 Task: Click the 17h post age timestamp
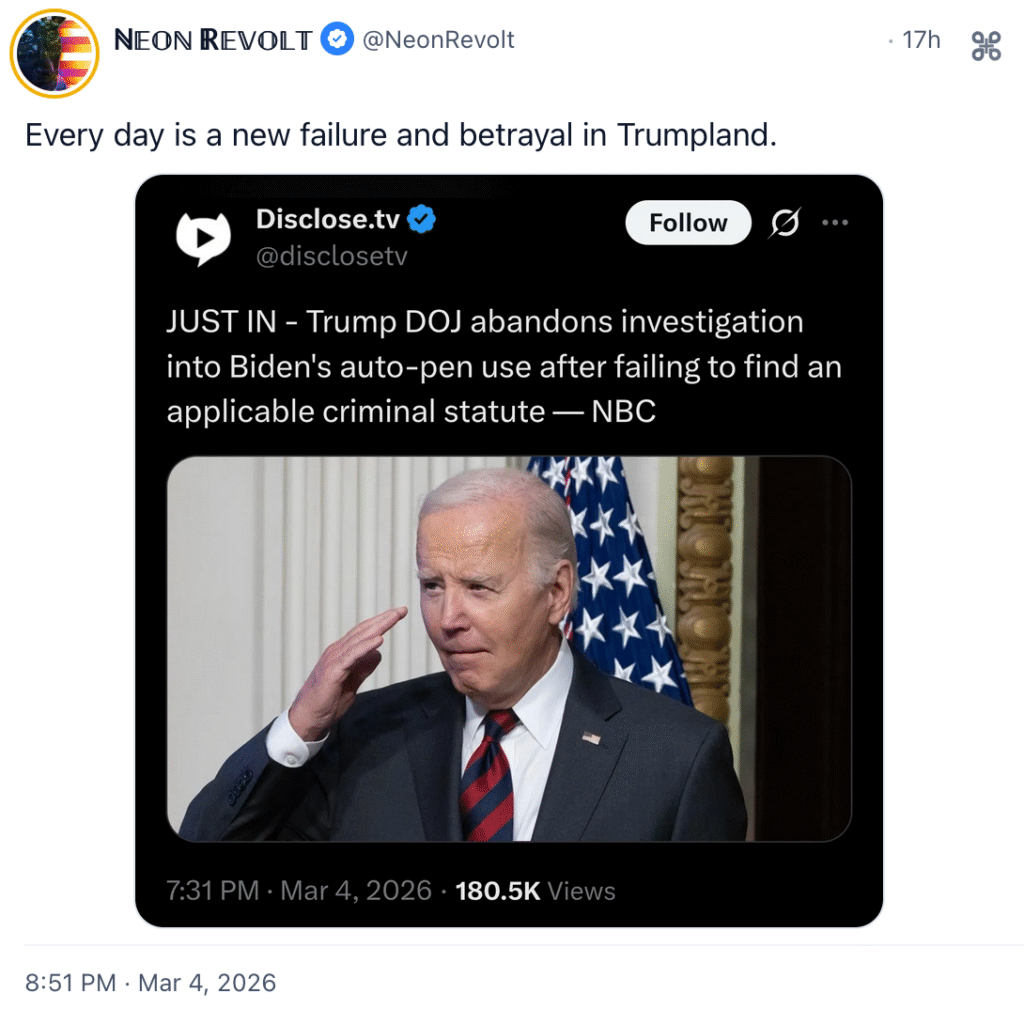921,40
